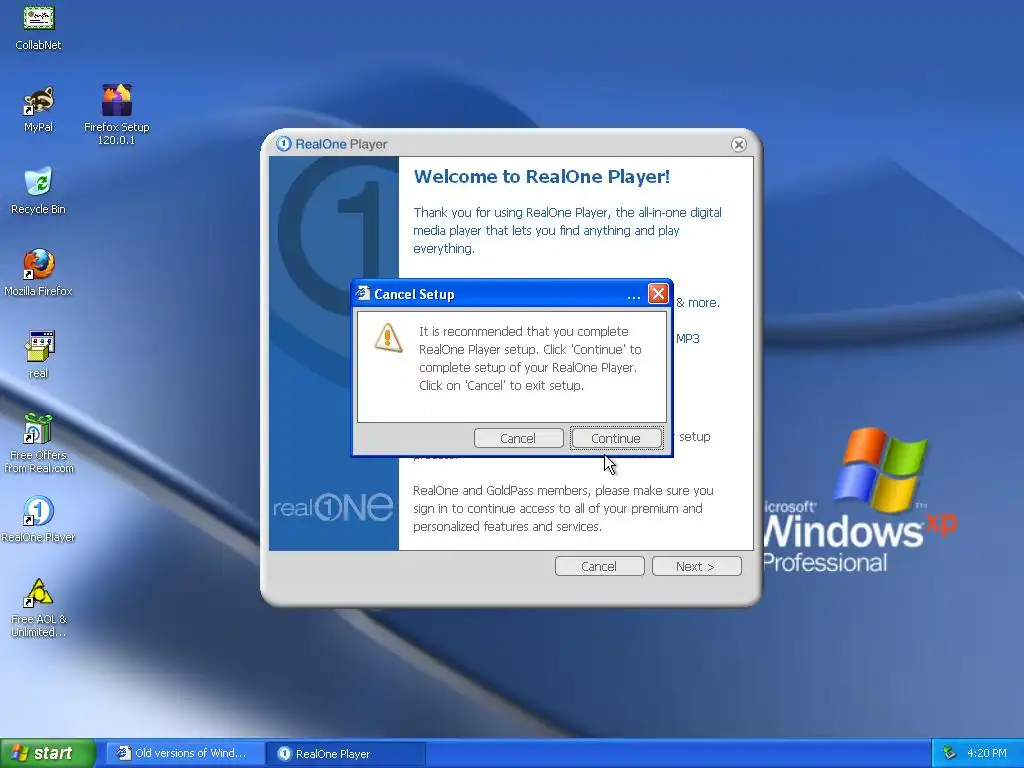Click the 'Welcome to RealOne Player!' heading
The image size is (1024, 768).
541,176
